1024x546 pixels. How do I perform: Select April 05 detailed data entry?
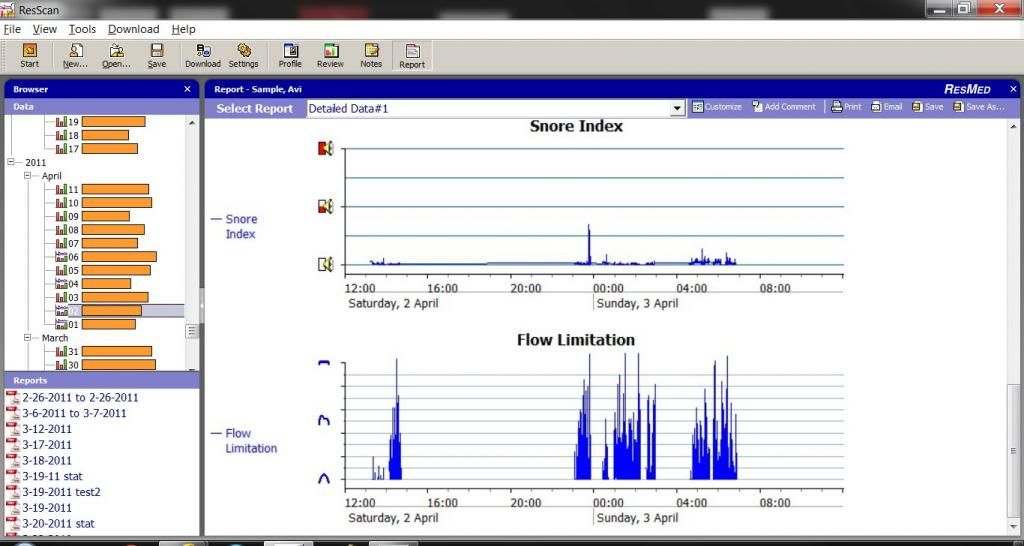point(103,270)
